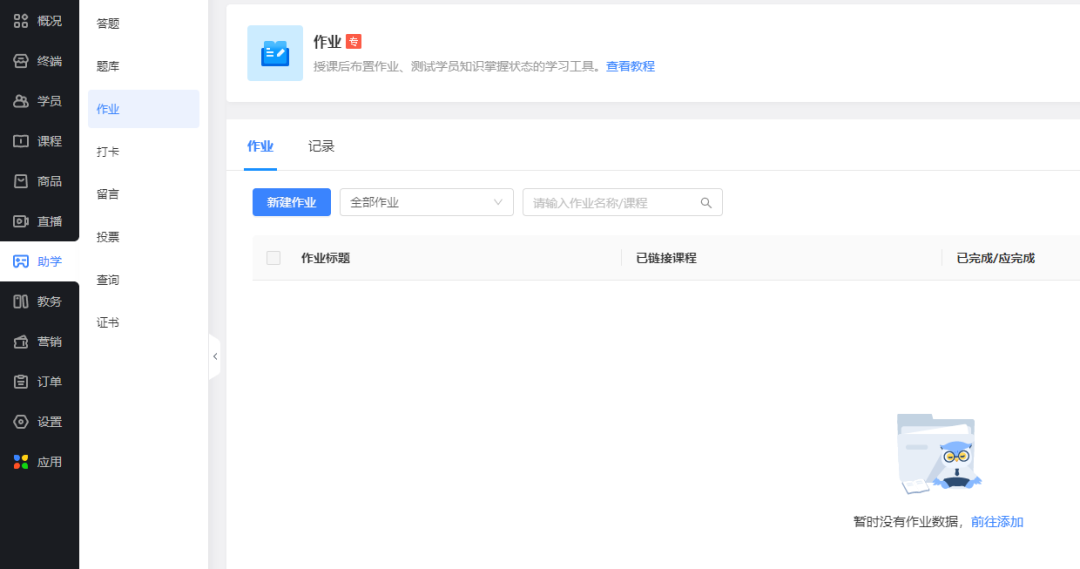
Task: Click the owl empty-state illustration
Action: 938,454
